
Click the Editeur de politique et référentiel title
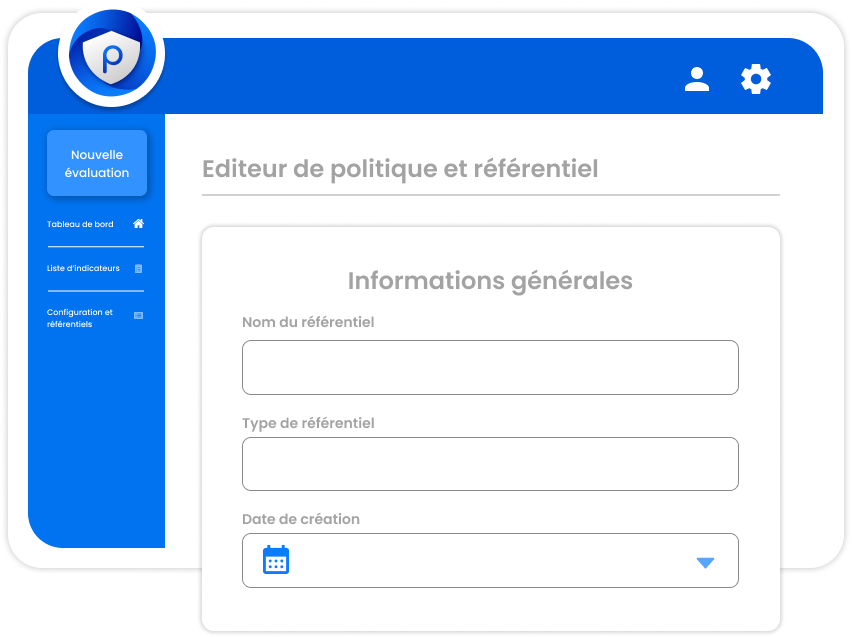[400, 168]
